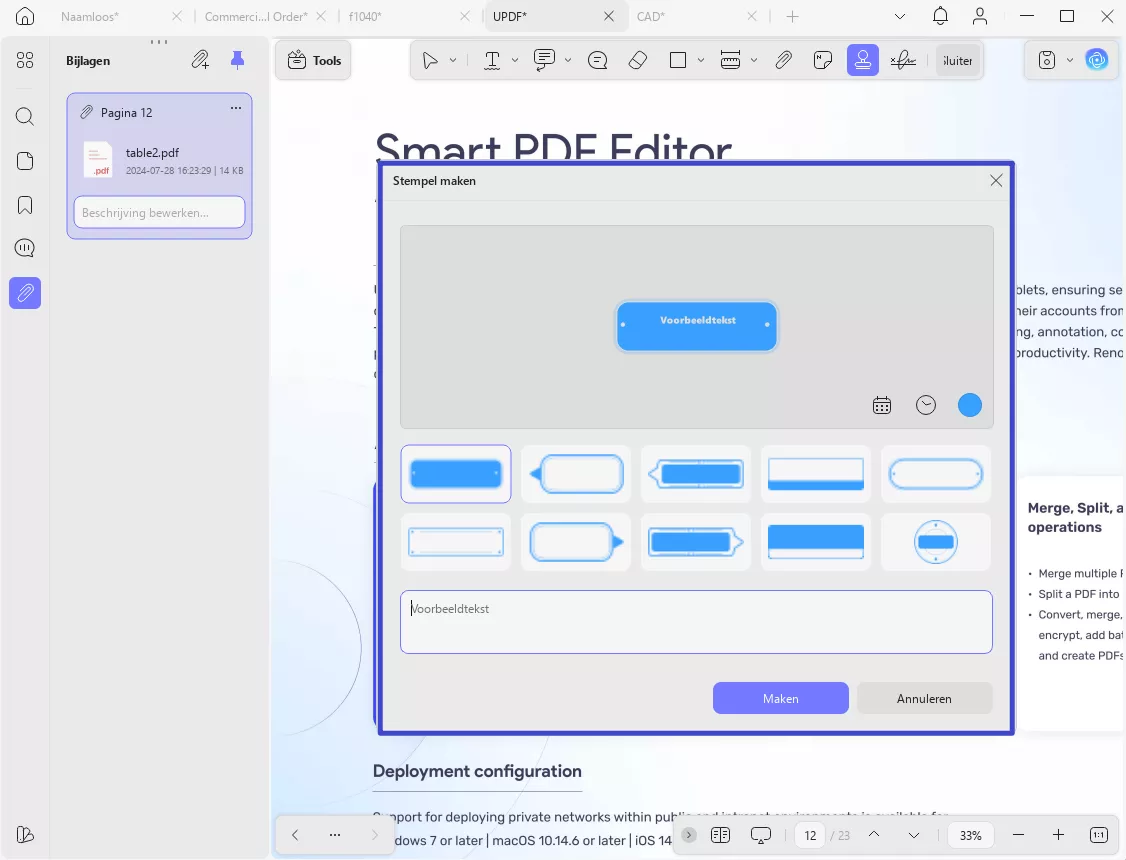Click the Maken button
1126x860 pixels.
[781, 698]
